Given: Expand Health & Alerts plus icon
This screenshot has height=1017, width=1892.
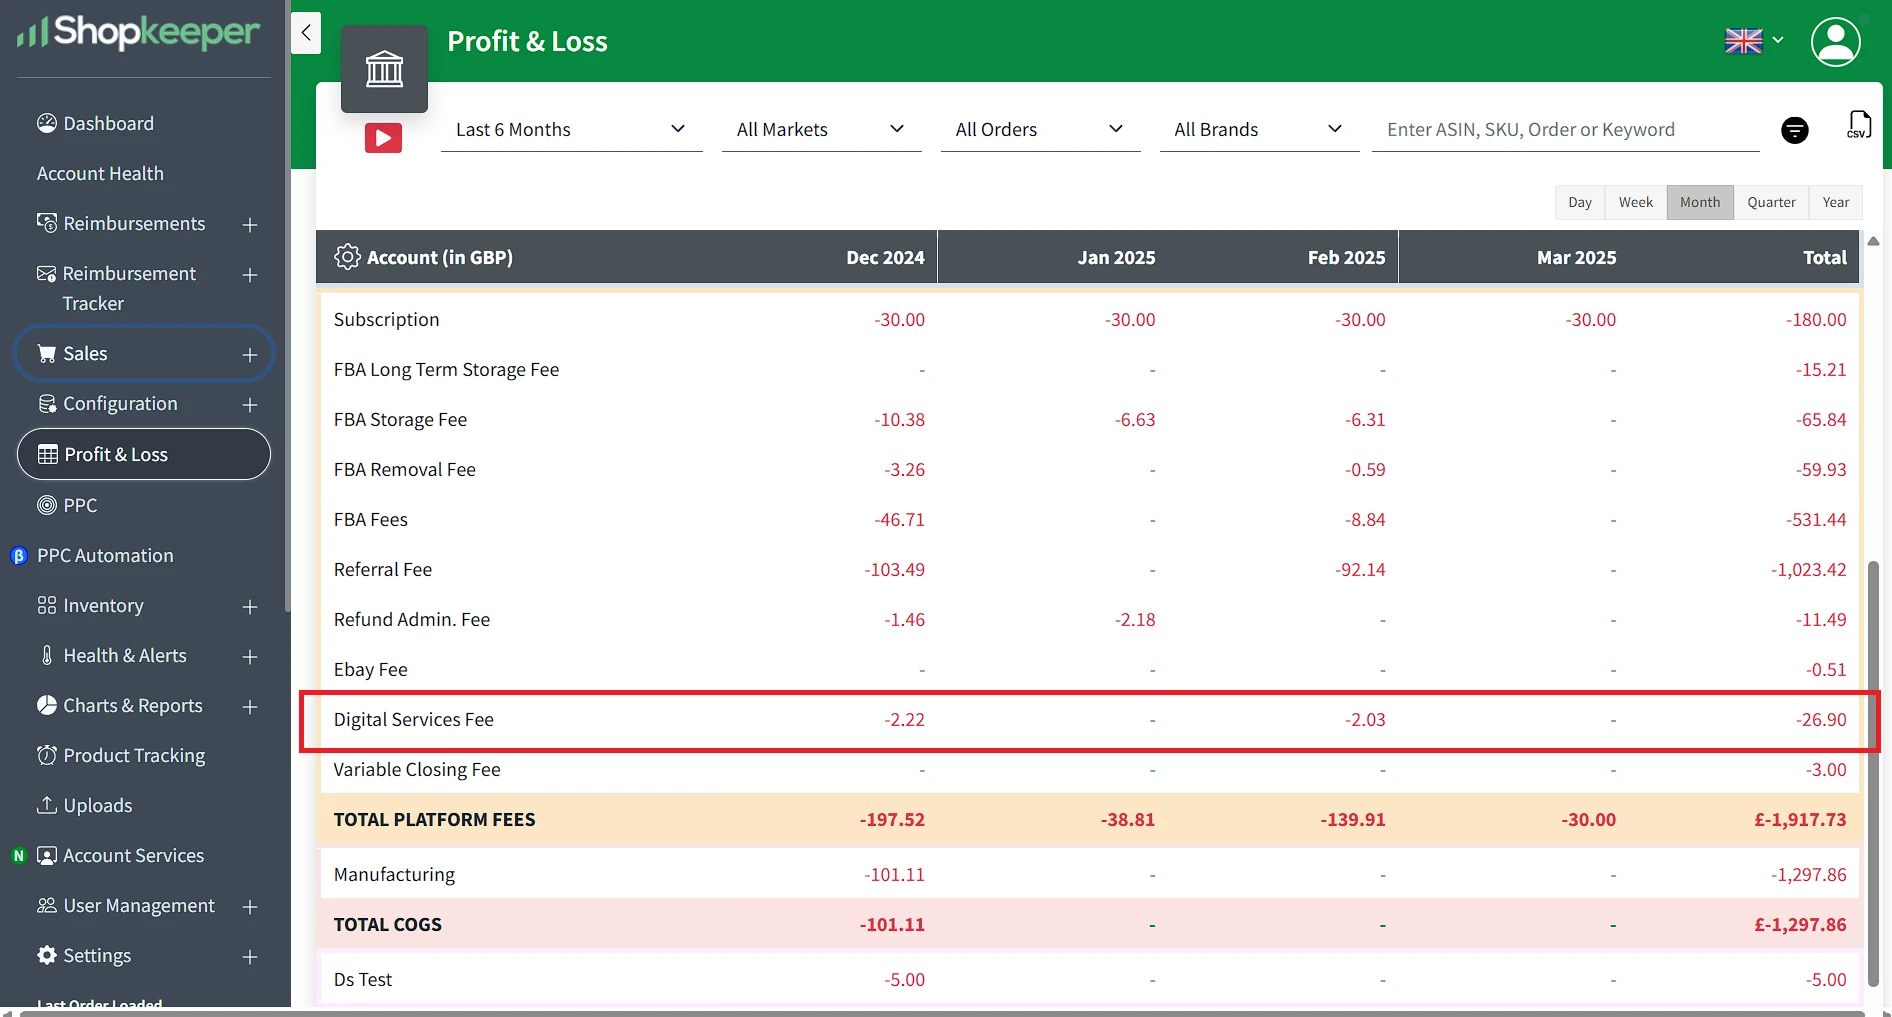Looking at the screenshot, I should (x=250, y=657).
